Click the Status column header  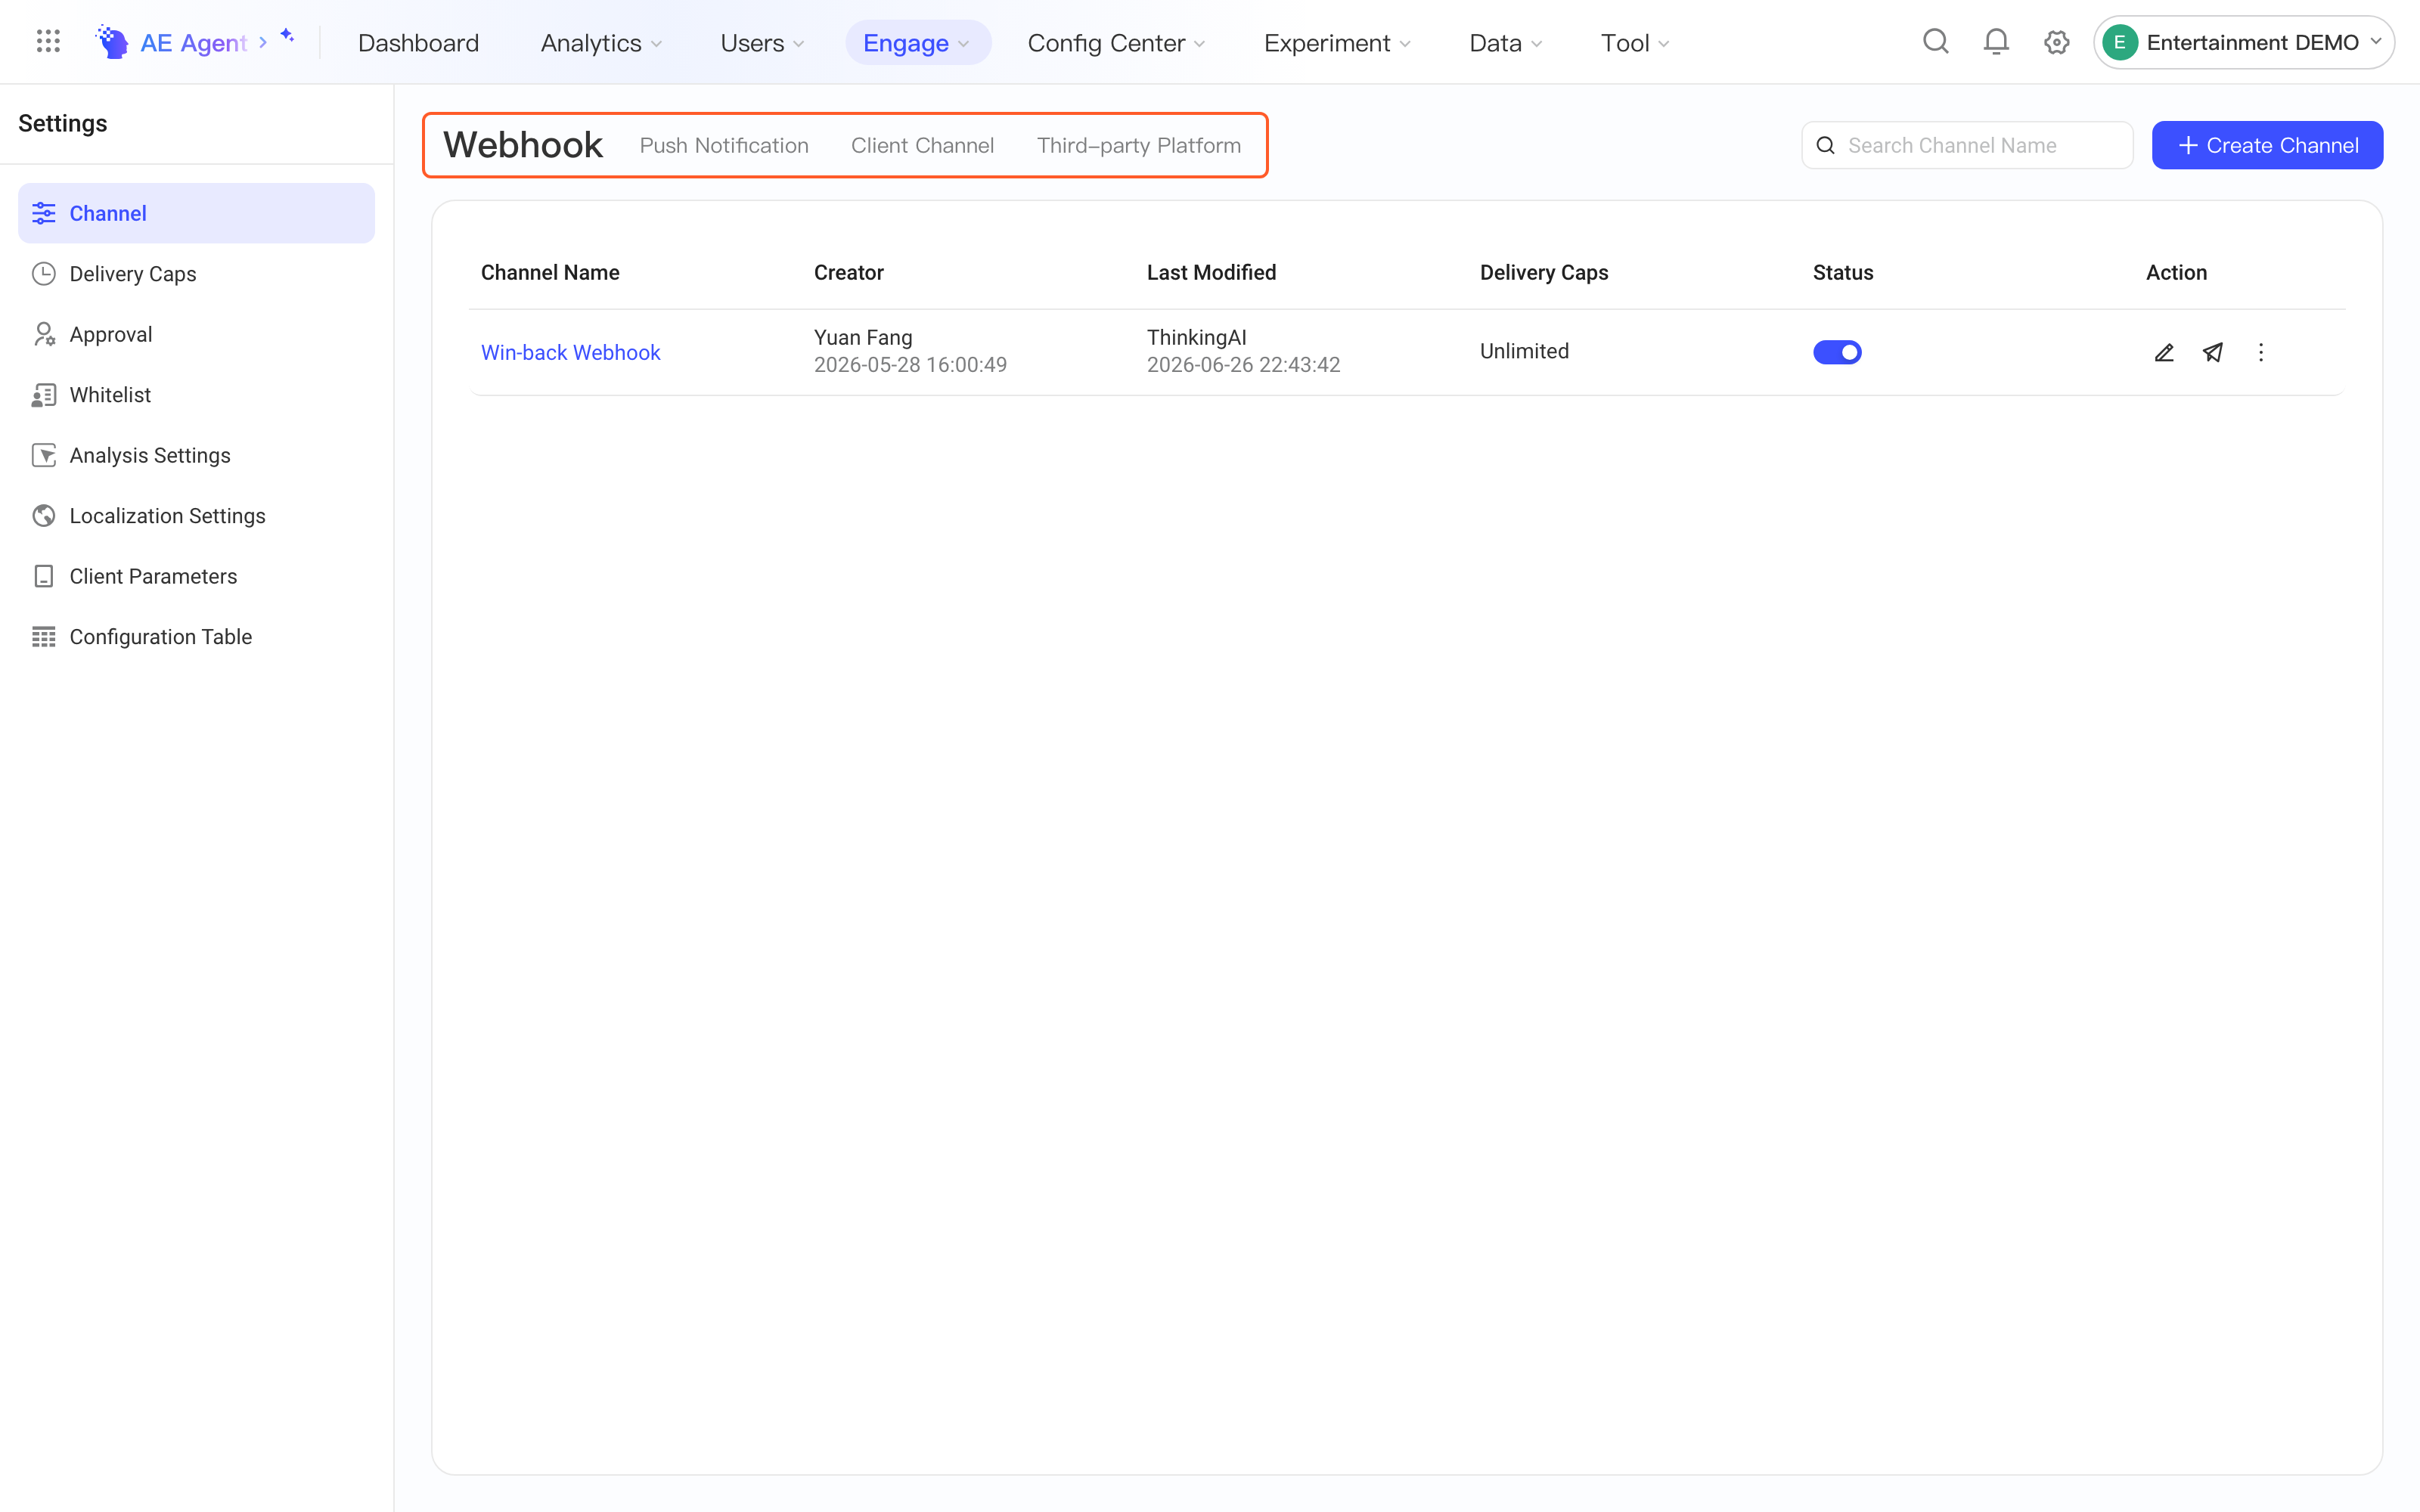pos(1842,272)
